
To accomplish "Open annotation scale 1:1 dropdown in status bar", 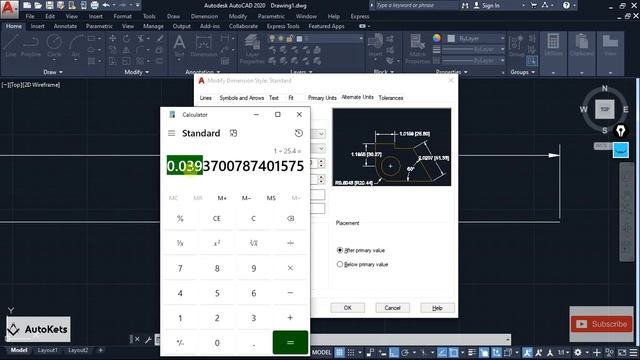I will tap(563, 352).
